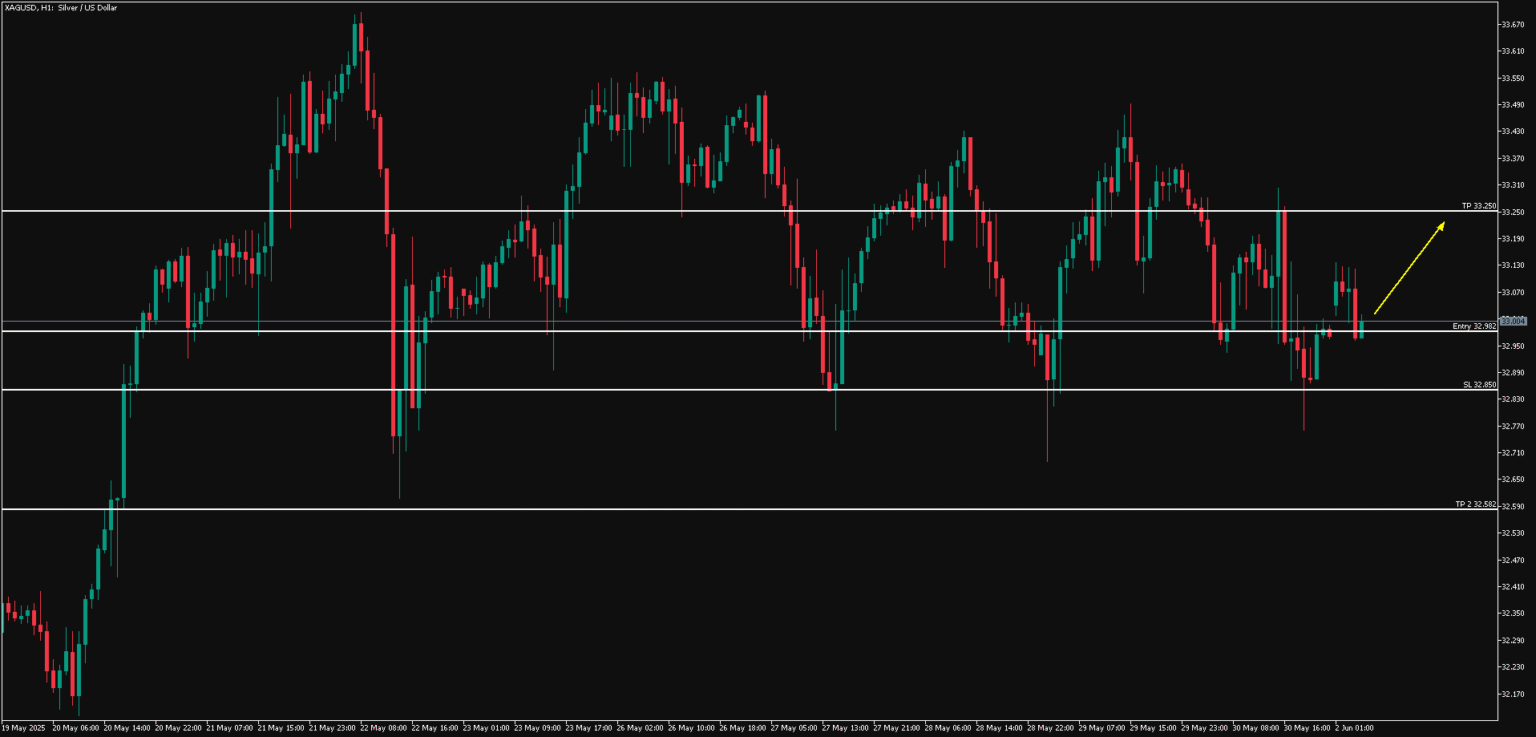Select the TP 33.250 horizontal line
The image size is (1536, 737).
point(700,211)
